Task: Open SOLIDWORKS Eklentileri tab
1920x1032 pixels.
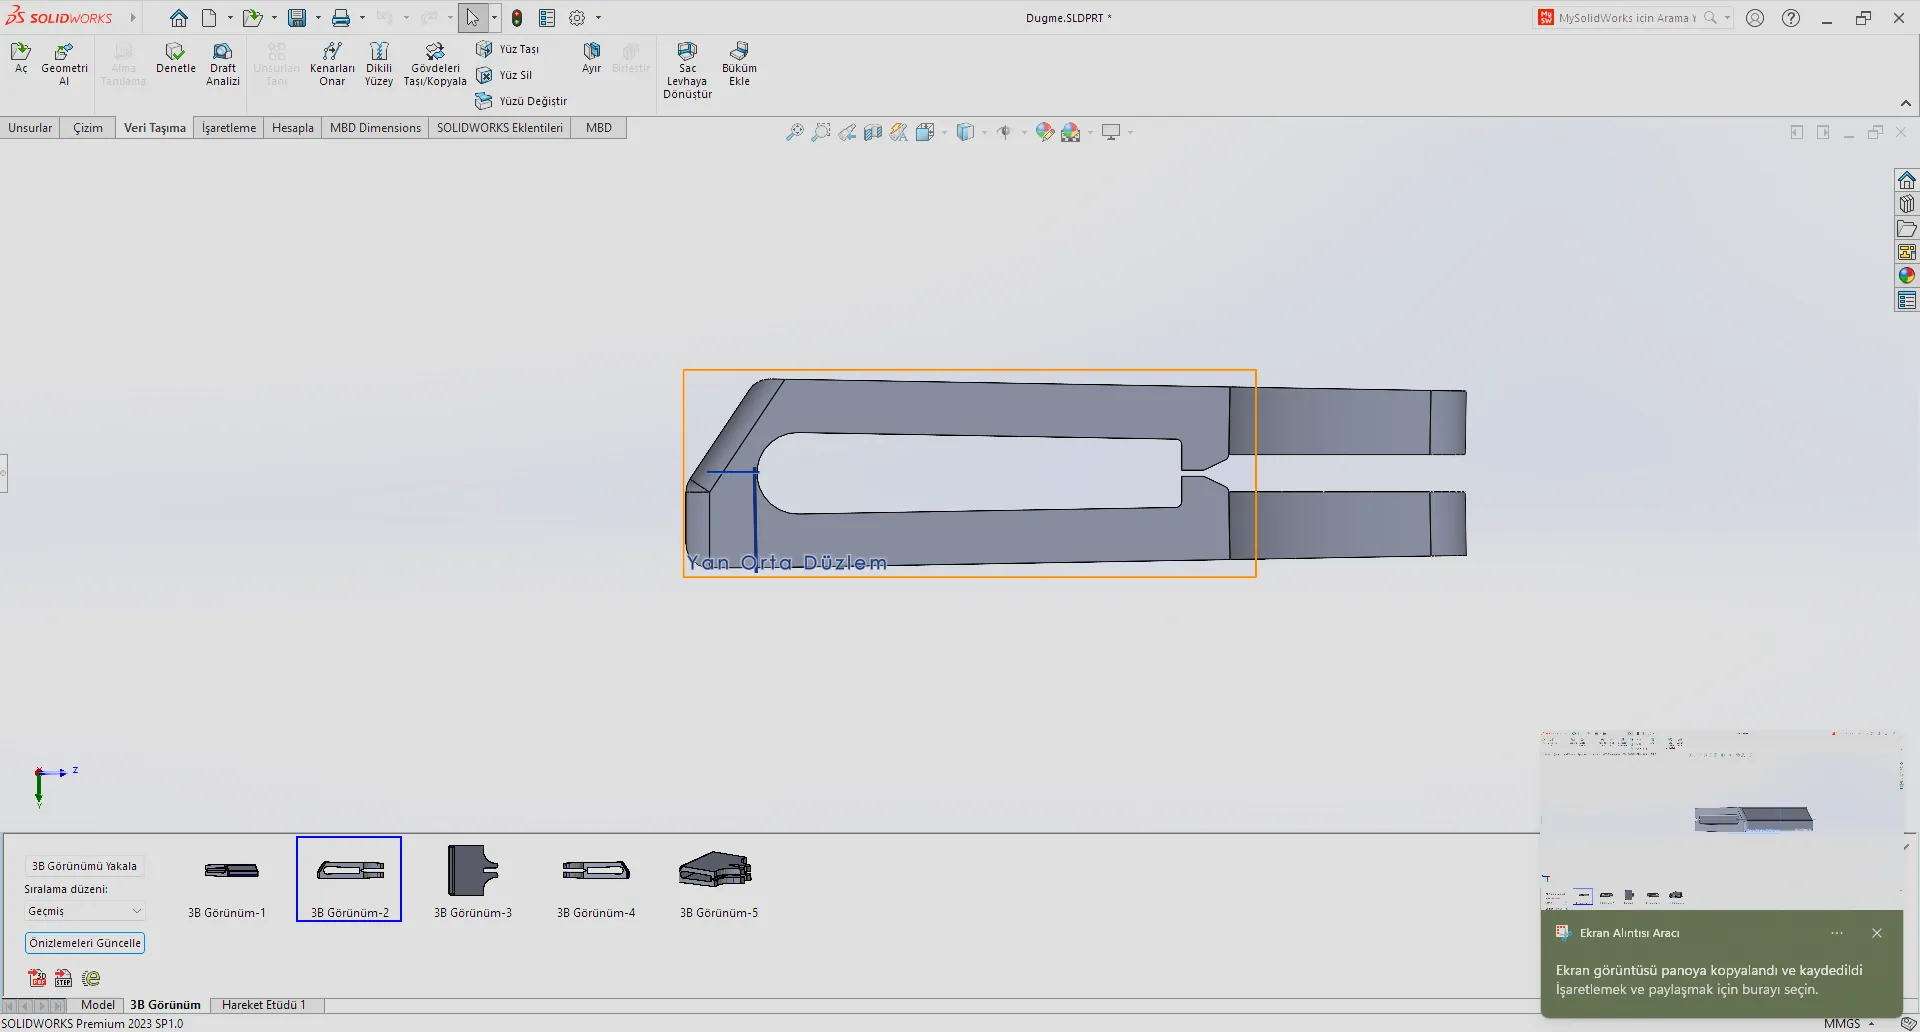Action: (500, 128)
